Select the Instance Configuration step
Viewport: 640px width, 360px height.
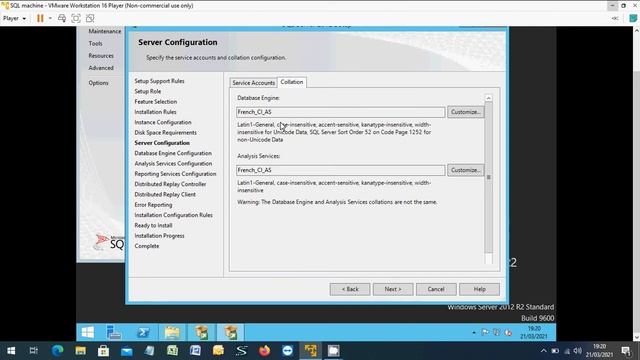(163, 122)
